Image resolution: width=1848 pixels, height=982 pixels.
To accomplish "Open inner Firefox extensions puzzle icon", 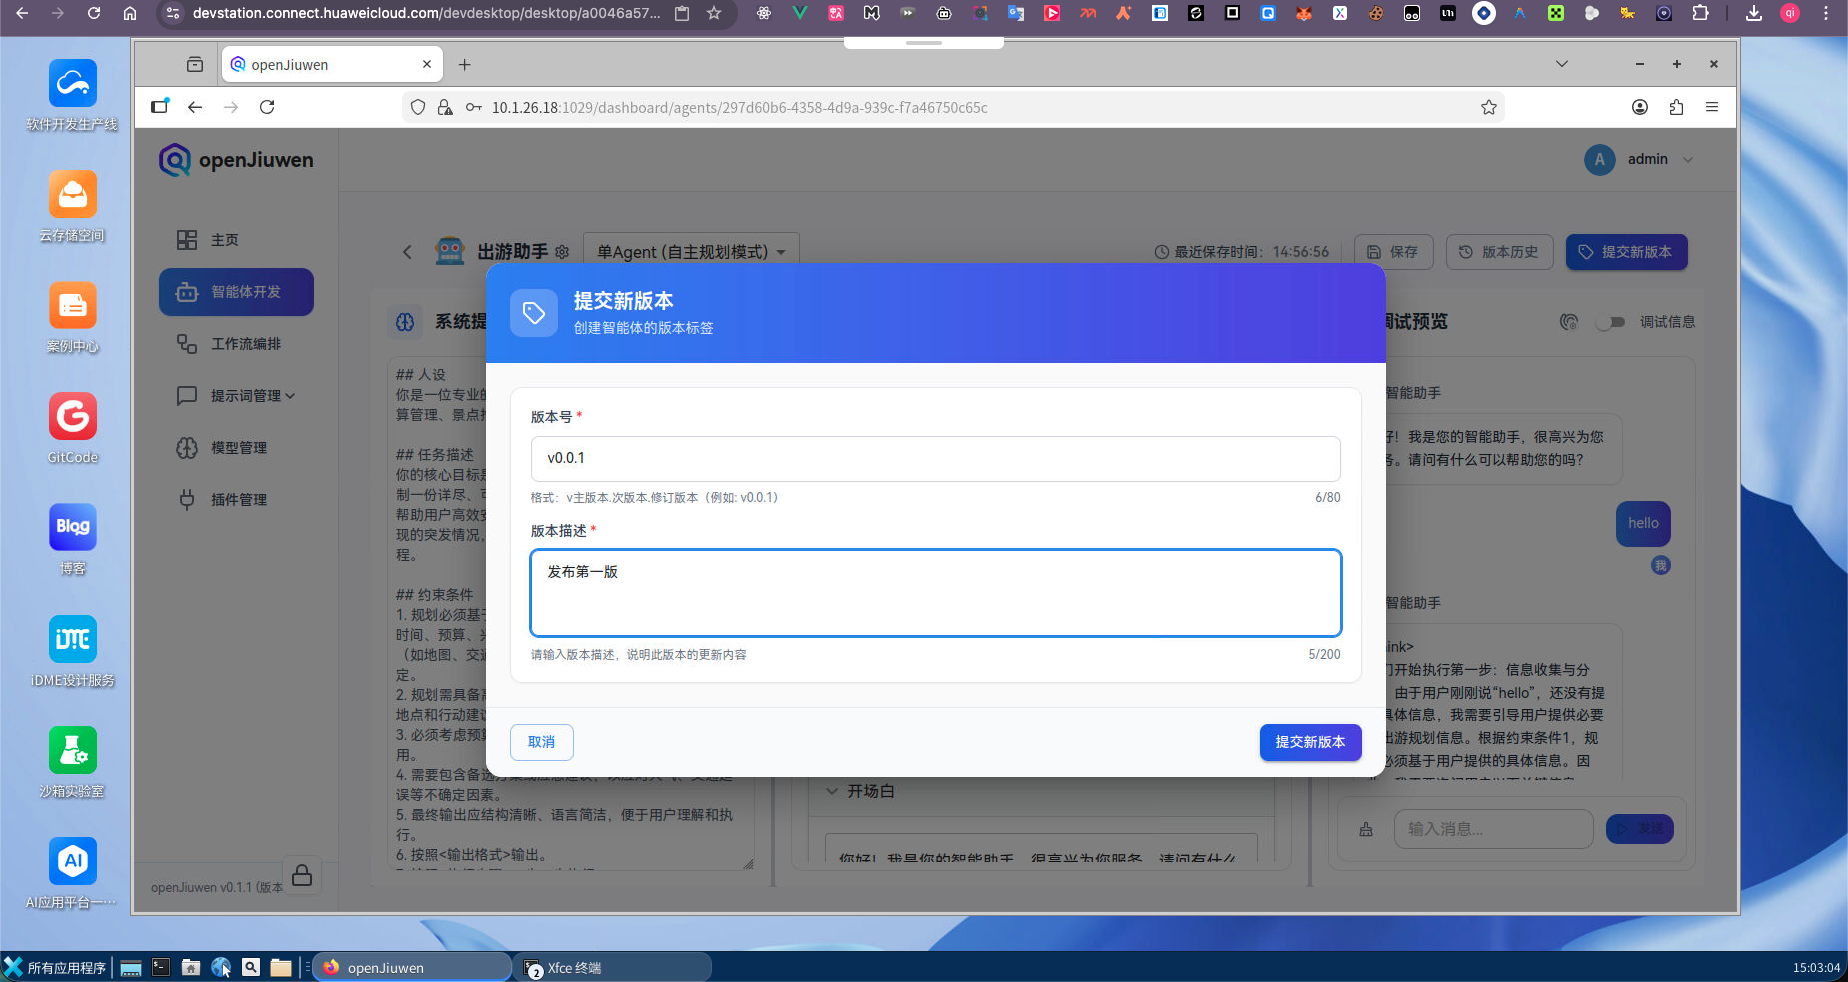I will [x=1676, y=107].
